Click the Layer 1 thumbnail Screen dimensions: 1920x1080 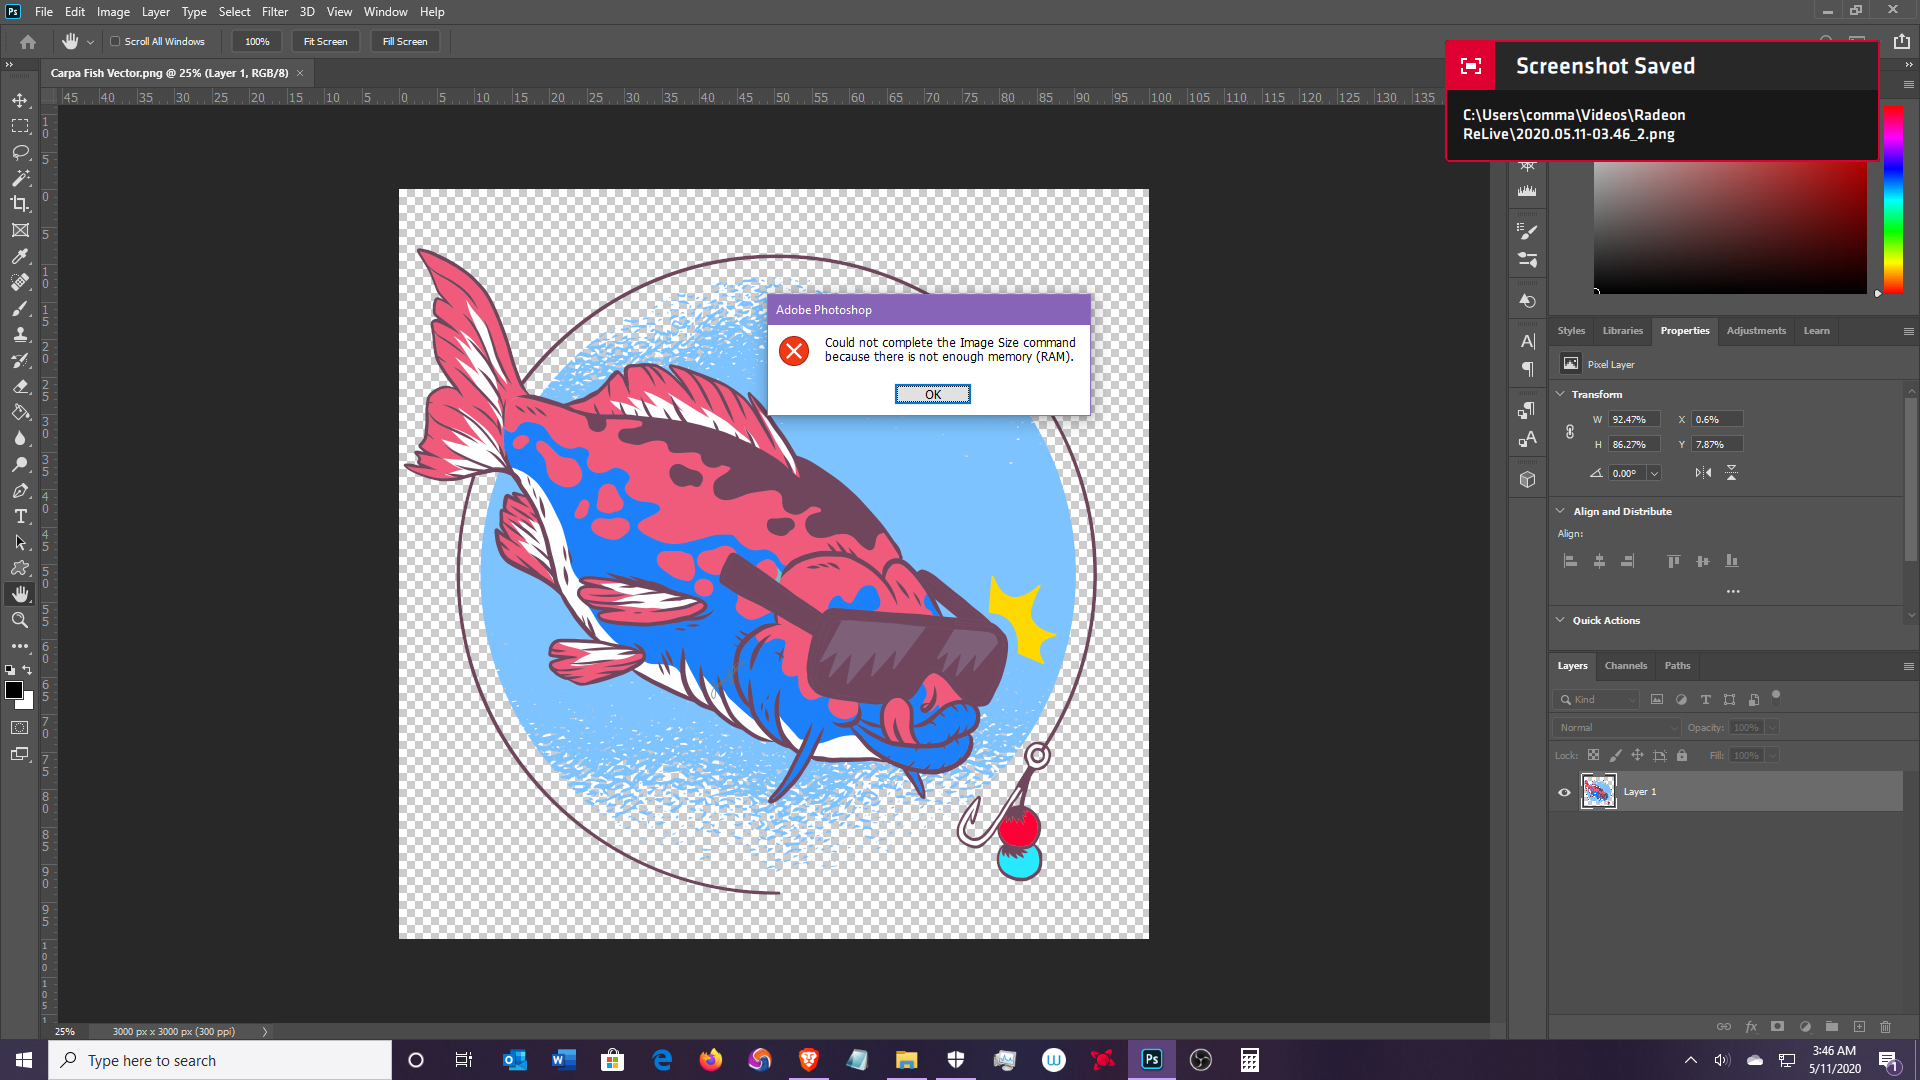tap(1598, 792)
